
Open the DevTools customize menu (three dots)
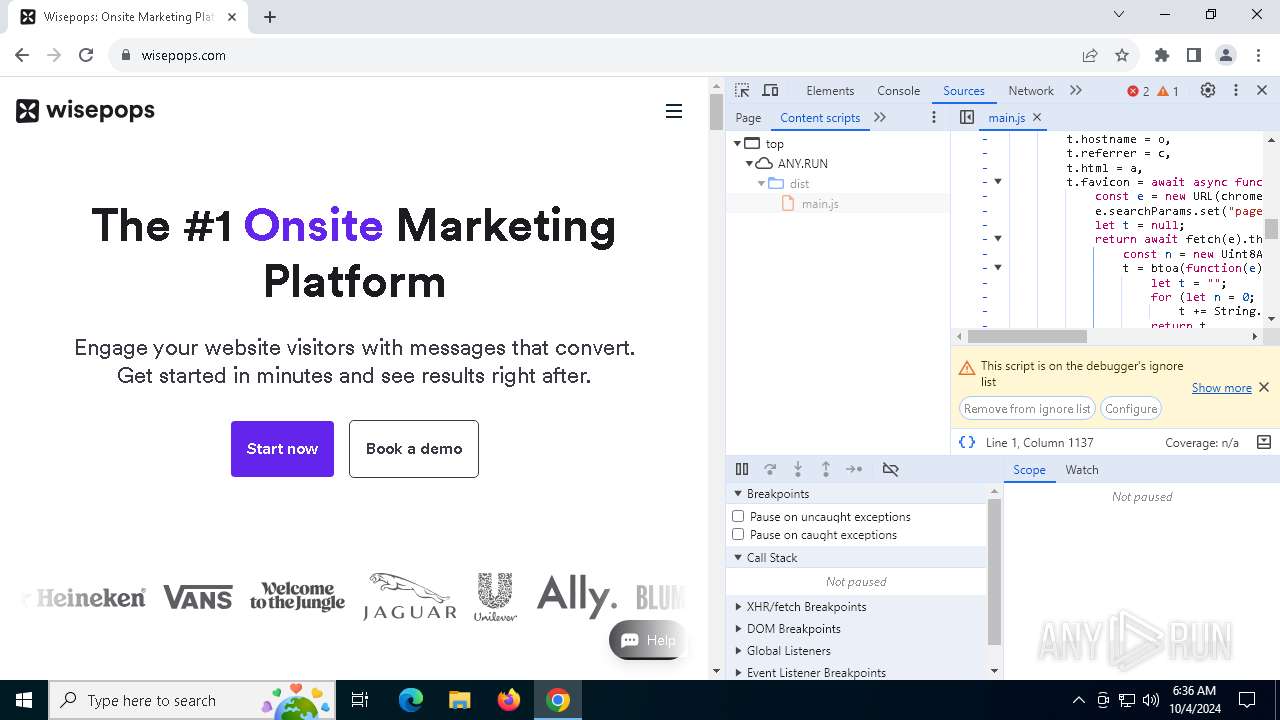1236,90
